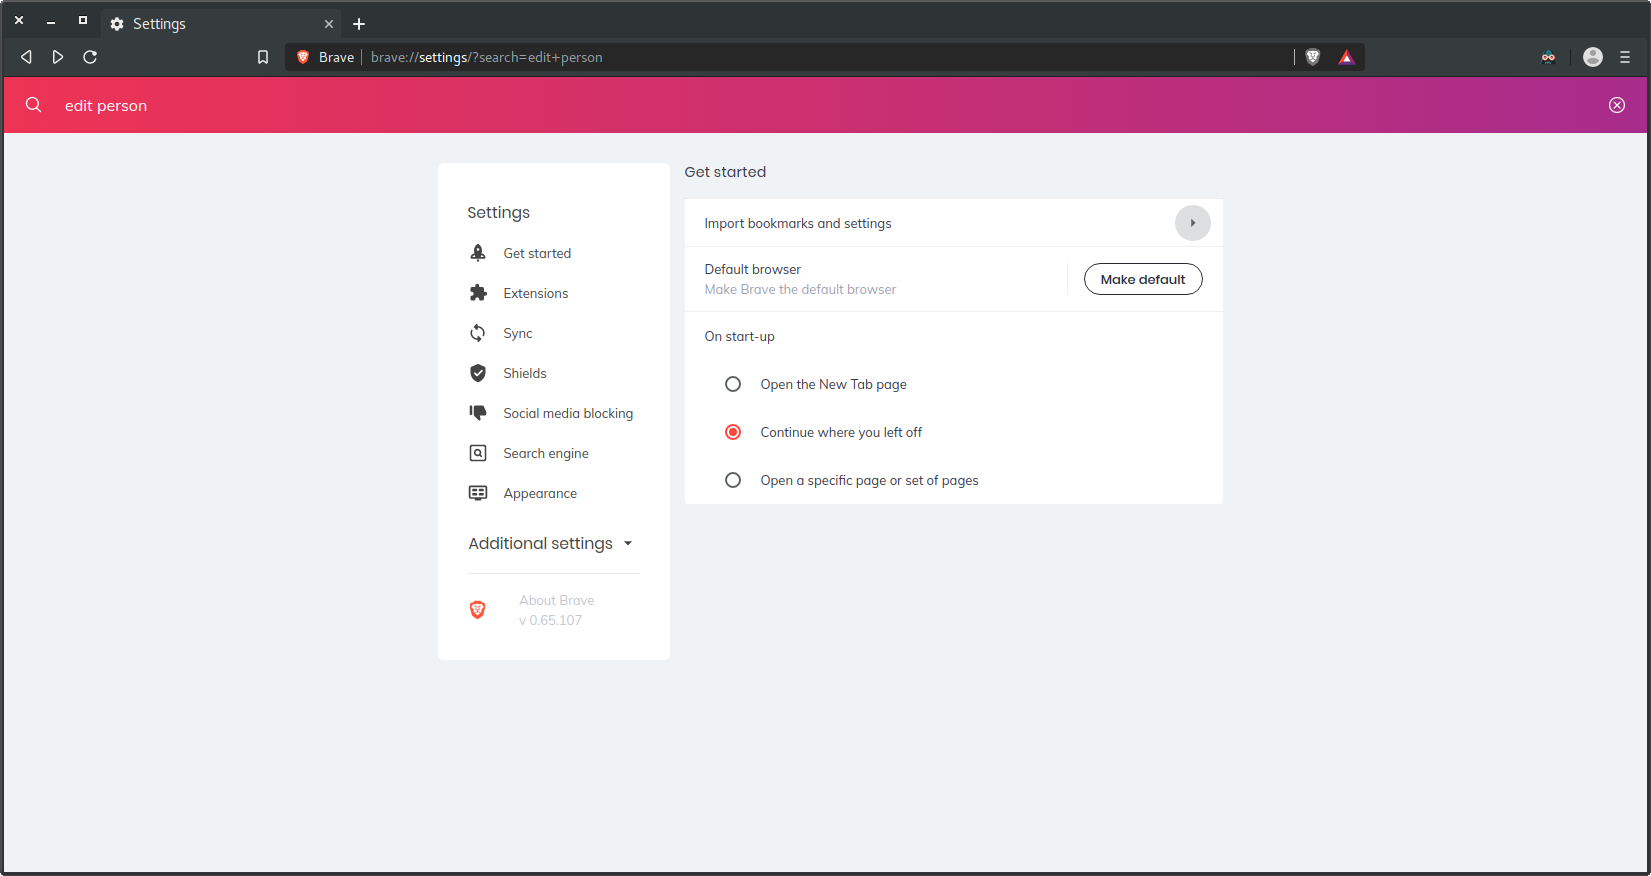This screenshot has width=1651, height=876.
Task: Close the Settings tab
Action: pyautogui.click(x=329, y=24)
